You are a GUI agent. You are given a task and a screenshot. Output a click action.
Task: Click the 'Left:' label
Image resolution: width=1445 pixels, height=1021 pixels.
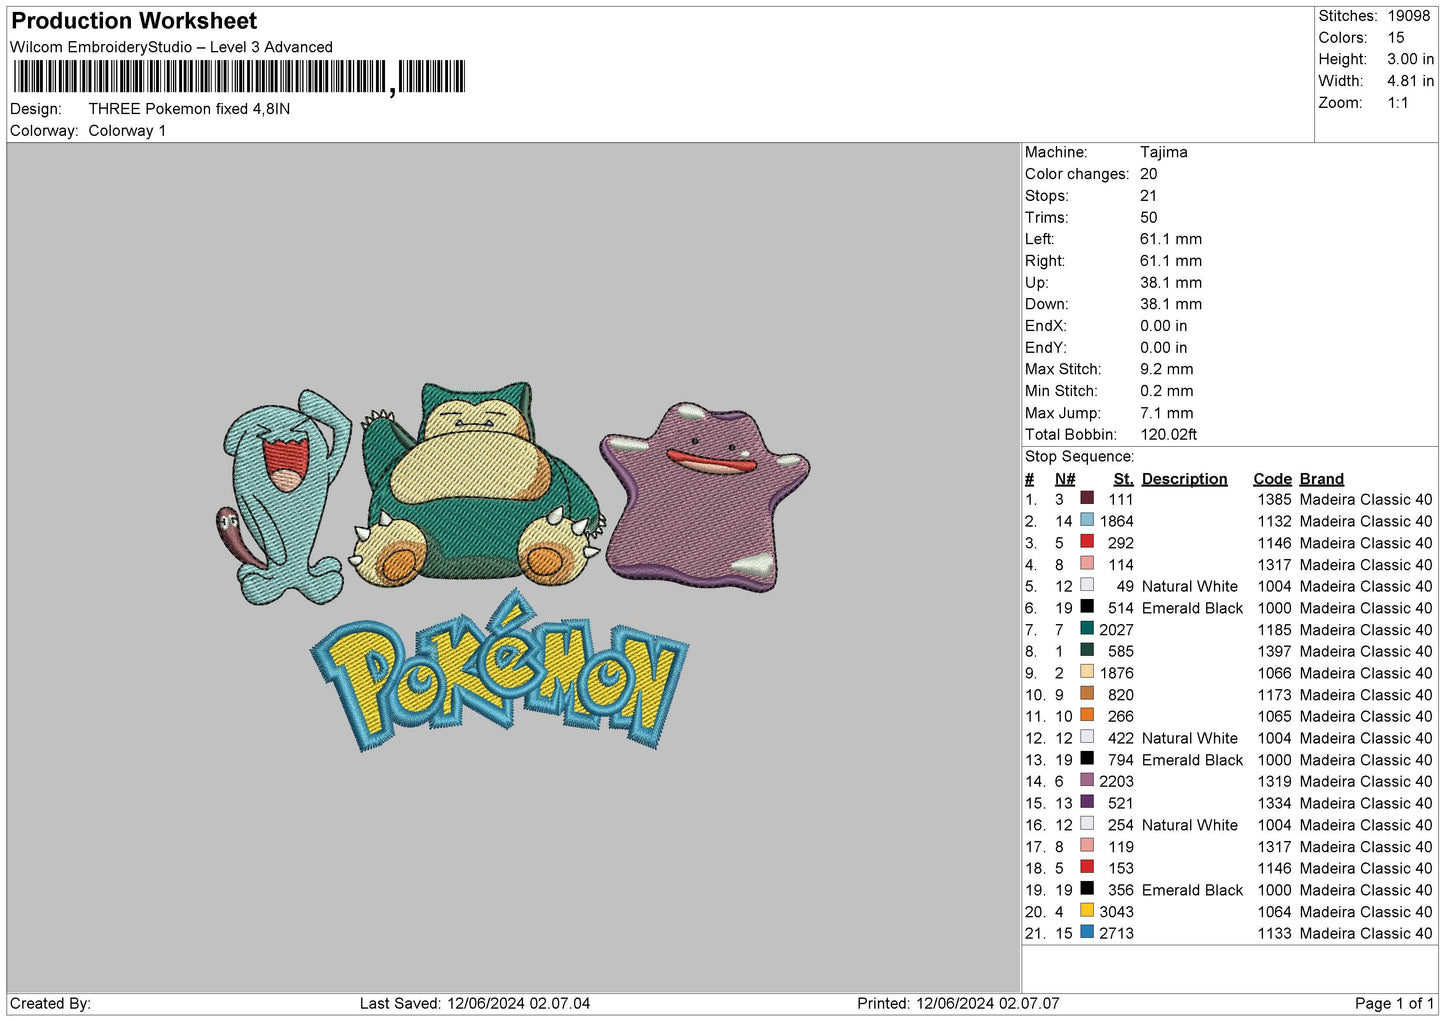click(x=1040, y=239)
